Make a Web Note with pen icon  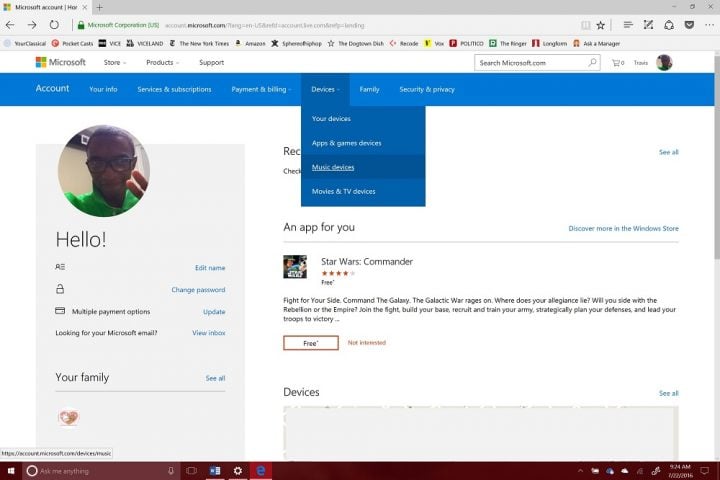(648, 25)
